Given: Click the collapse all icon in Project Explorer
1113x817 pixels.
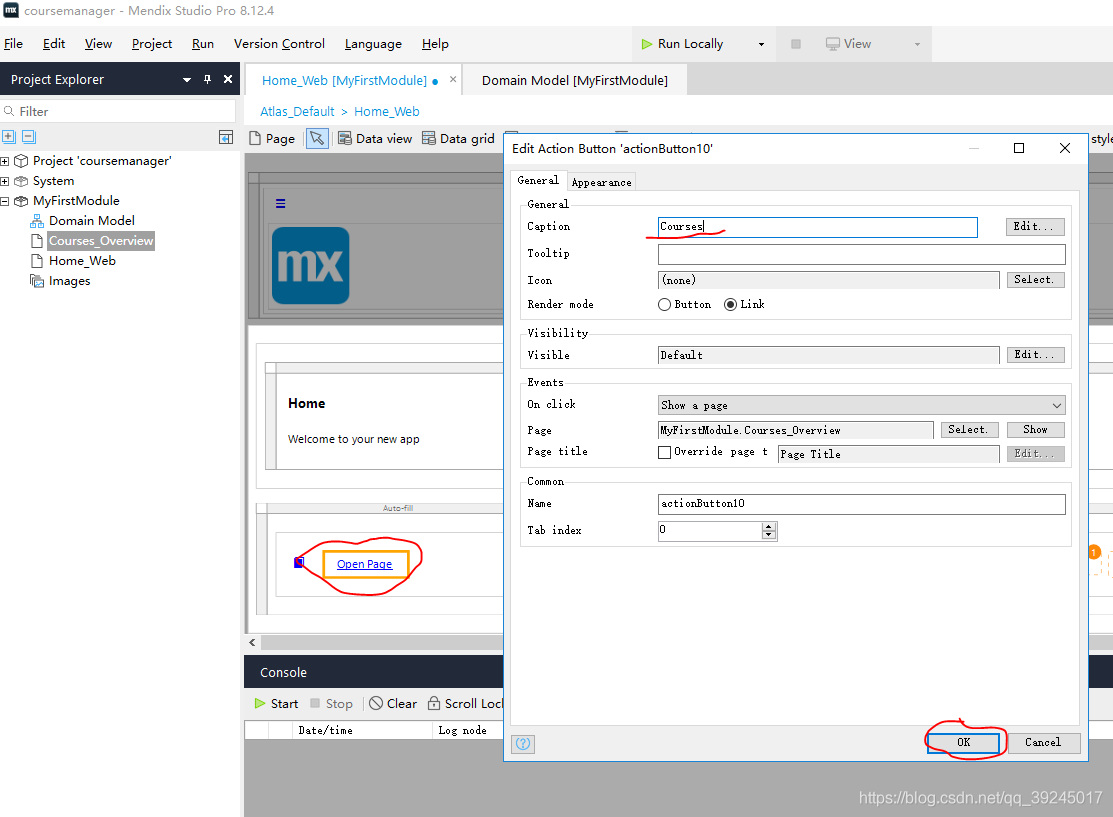Looking at the screenshot, I should (28, 137).
